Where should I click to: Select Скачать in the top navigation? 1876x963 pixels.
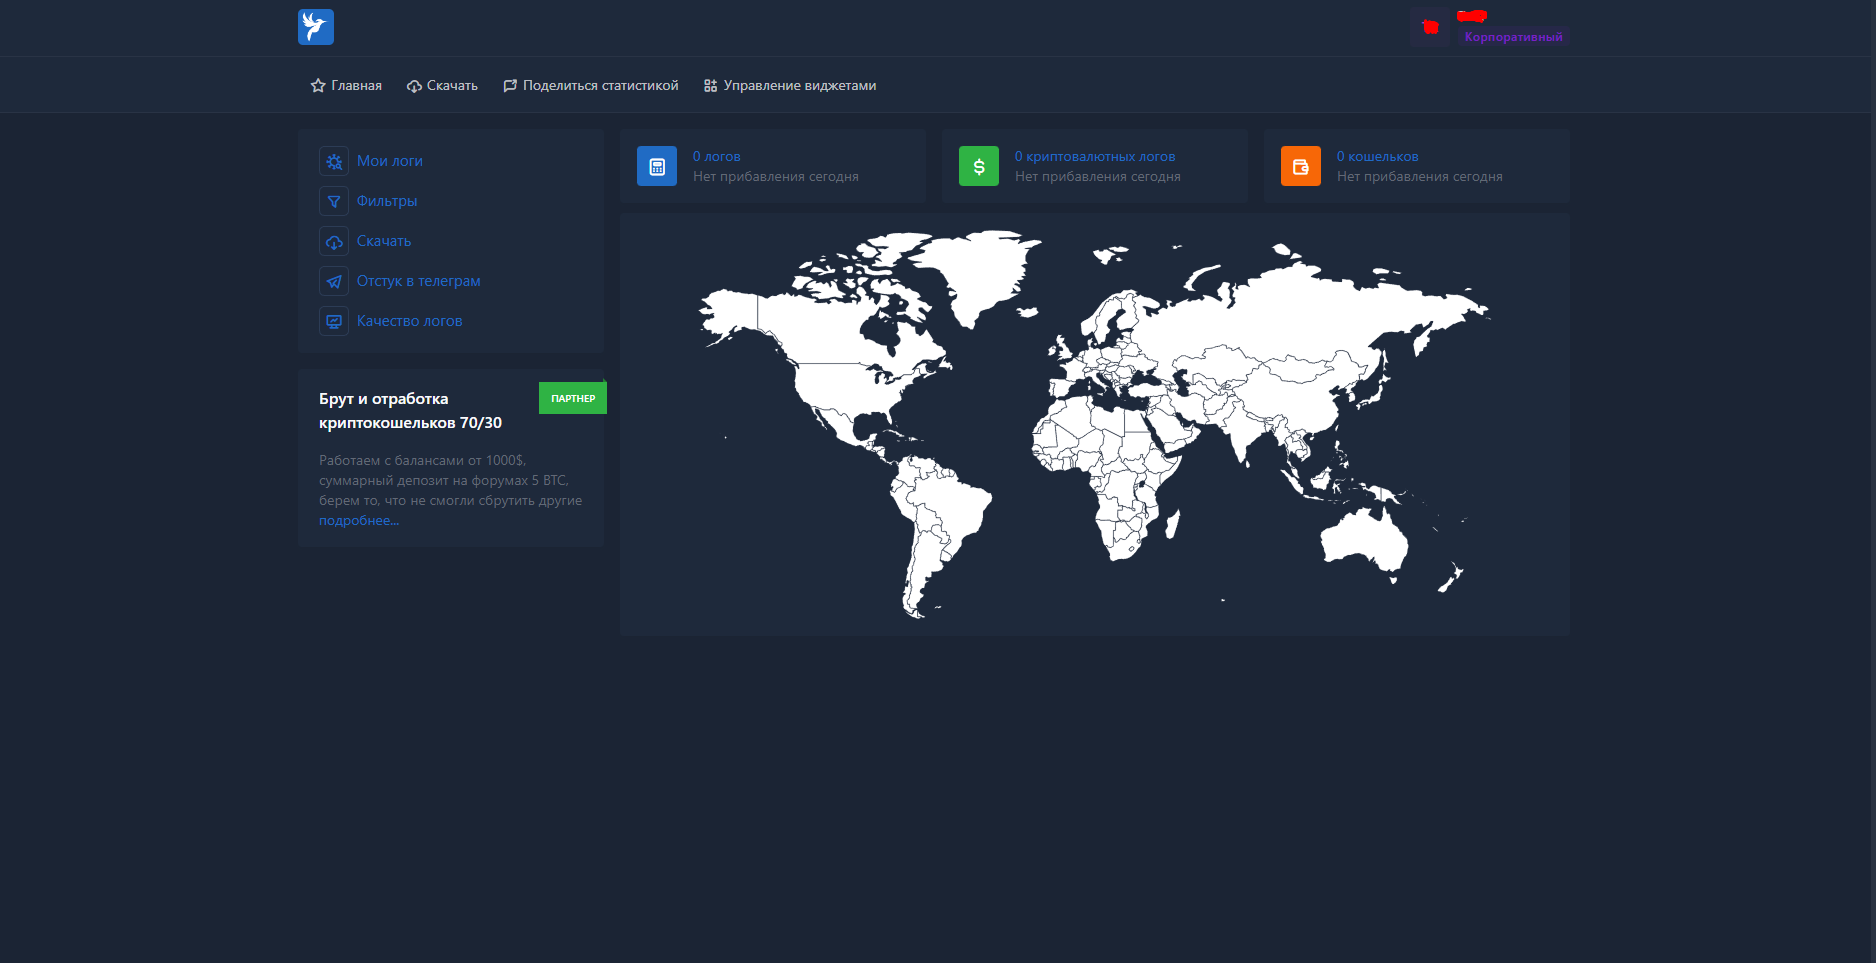(452, 86)
